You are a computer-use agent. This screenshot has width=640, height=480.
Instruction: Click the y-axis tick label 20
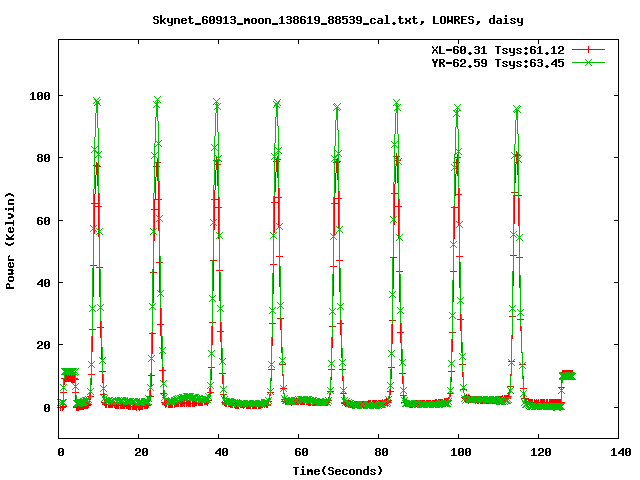point(43,345)
